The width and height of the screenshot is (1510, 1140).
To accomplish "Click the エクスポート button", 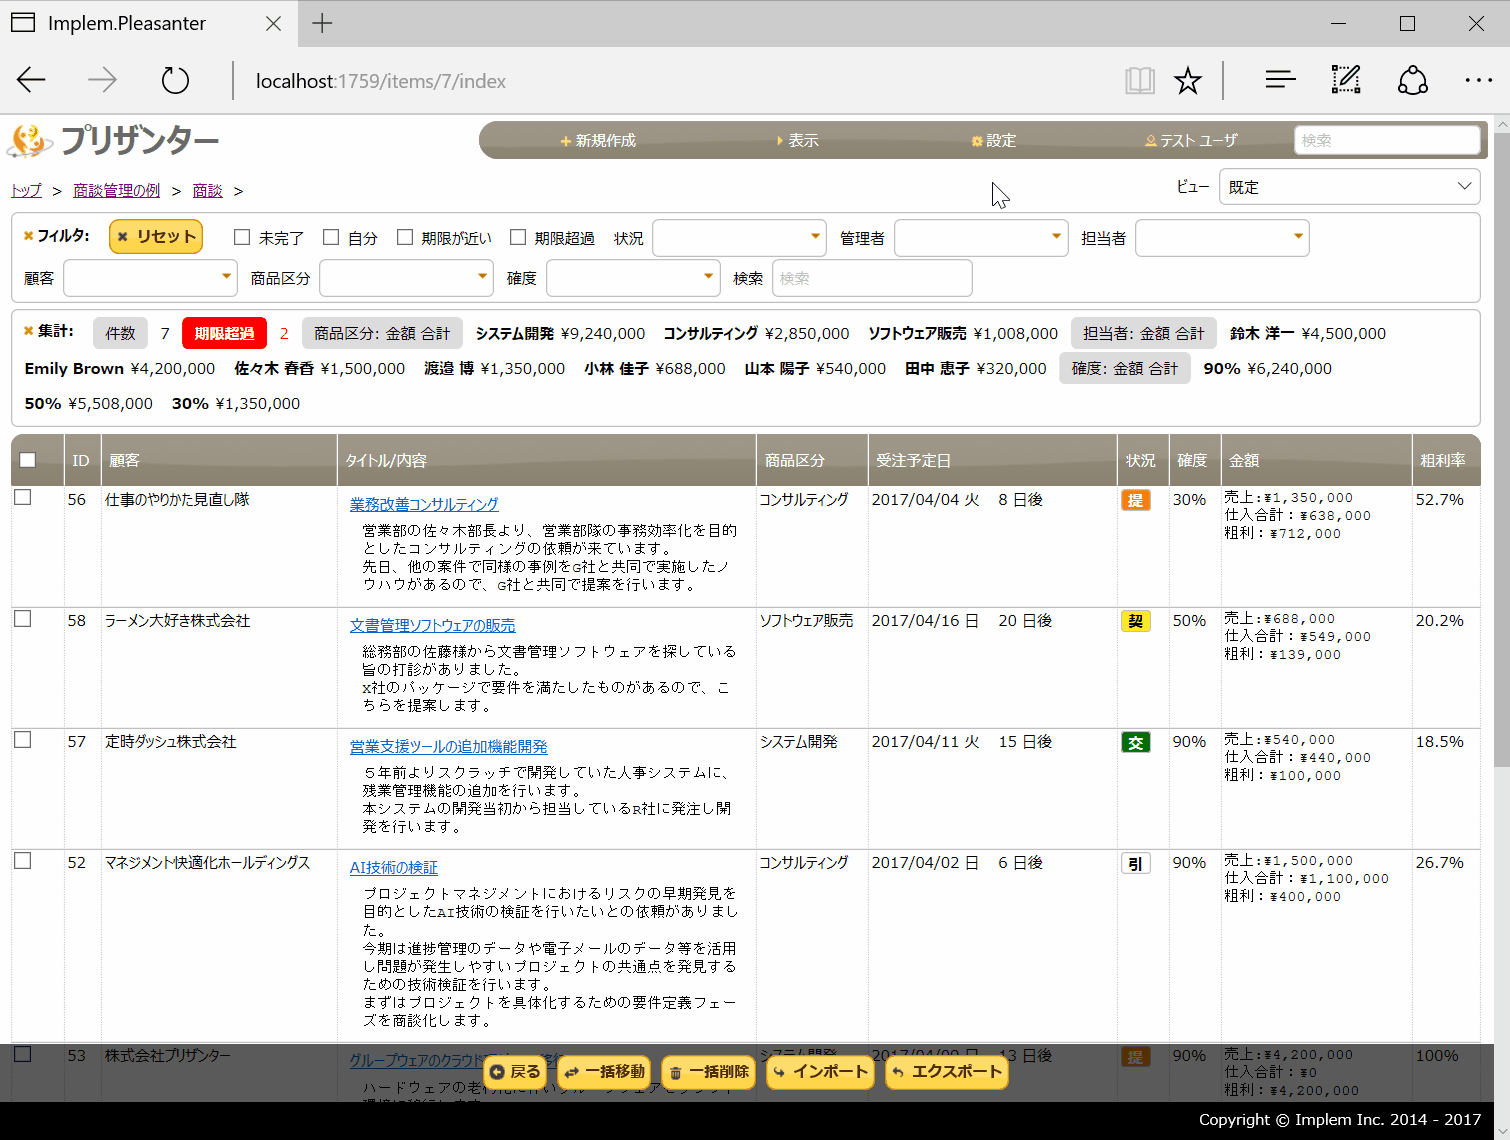I will 946,1072.
